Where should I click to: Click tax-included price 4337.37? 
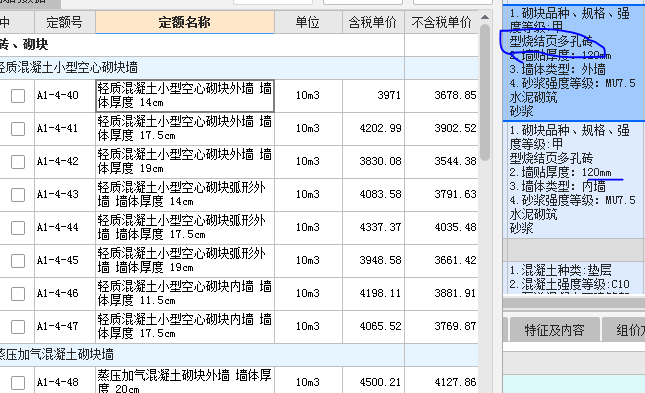[x=381, y=227]
